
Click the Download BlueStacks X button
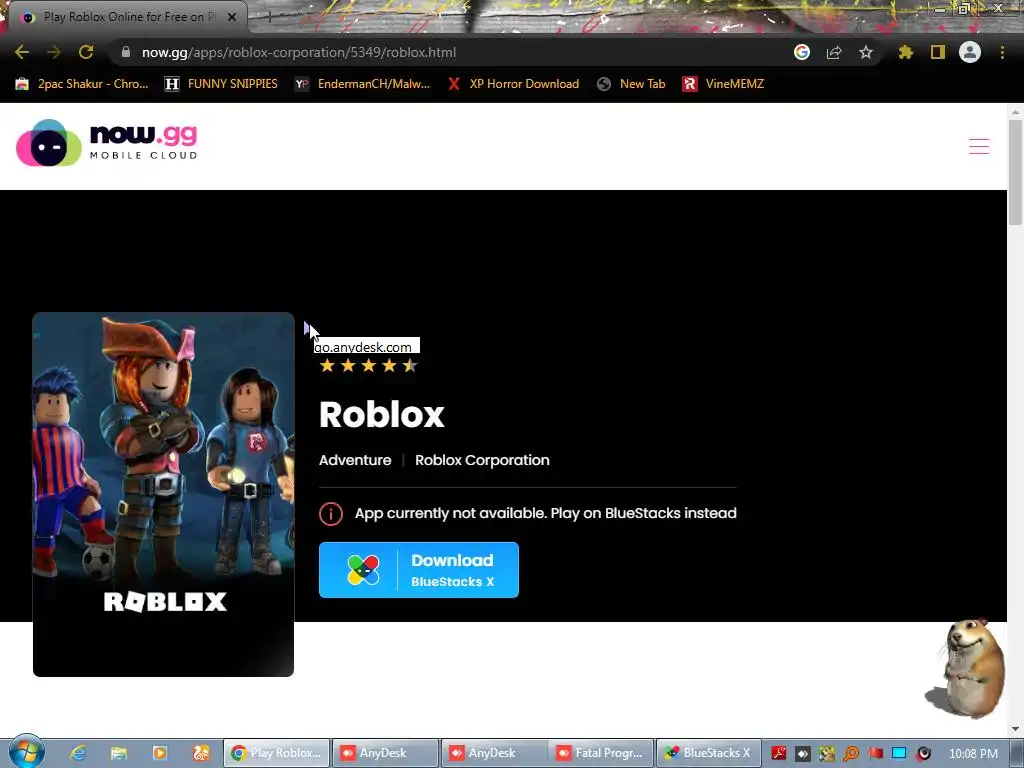pyautogui.click(x=419, y=570)
